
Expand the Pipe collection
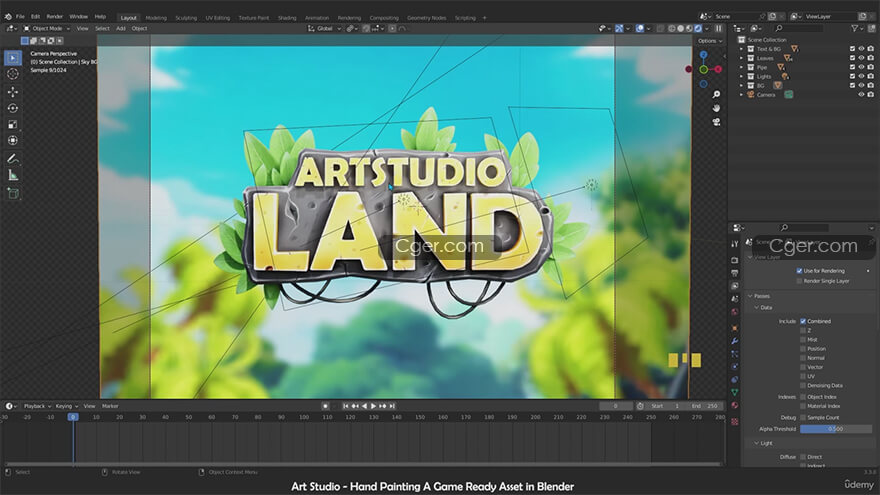point(741,67)
